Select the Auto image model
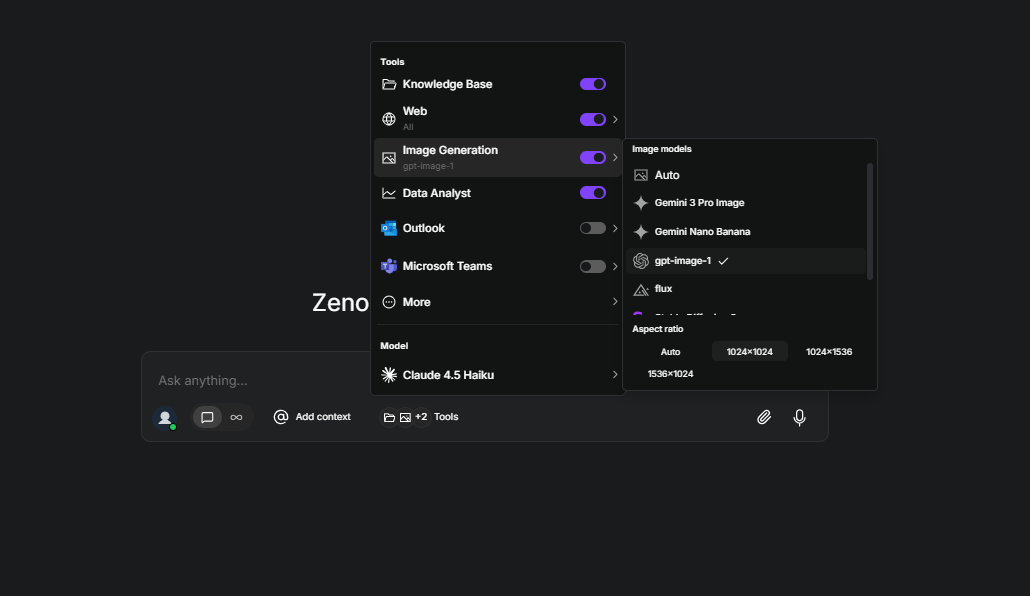Screen dimensions: 1030x596 click(746, 175)
